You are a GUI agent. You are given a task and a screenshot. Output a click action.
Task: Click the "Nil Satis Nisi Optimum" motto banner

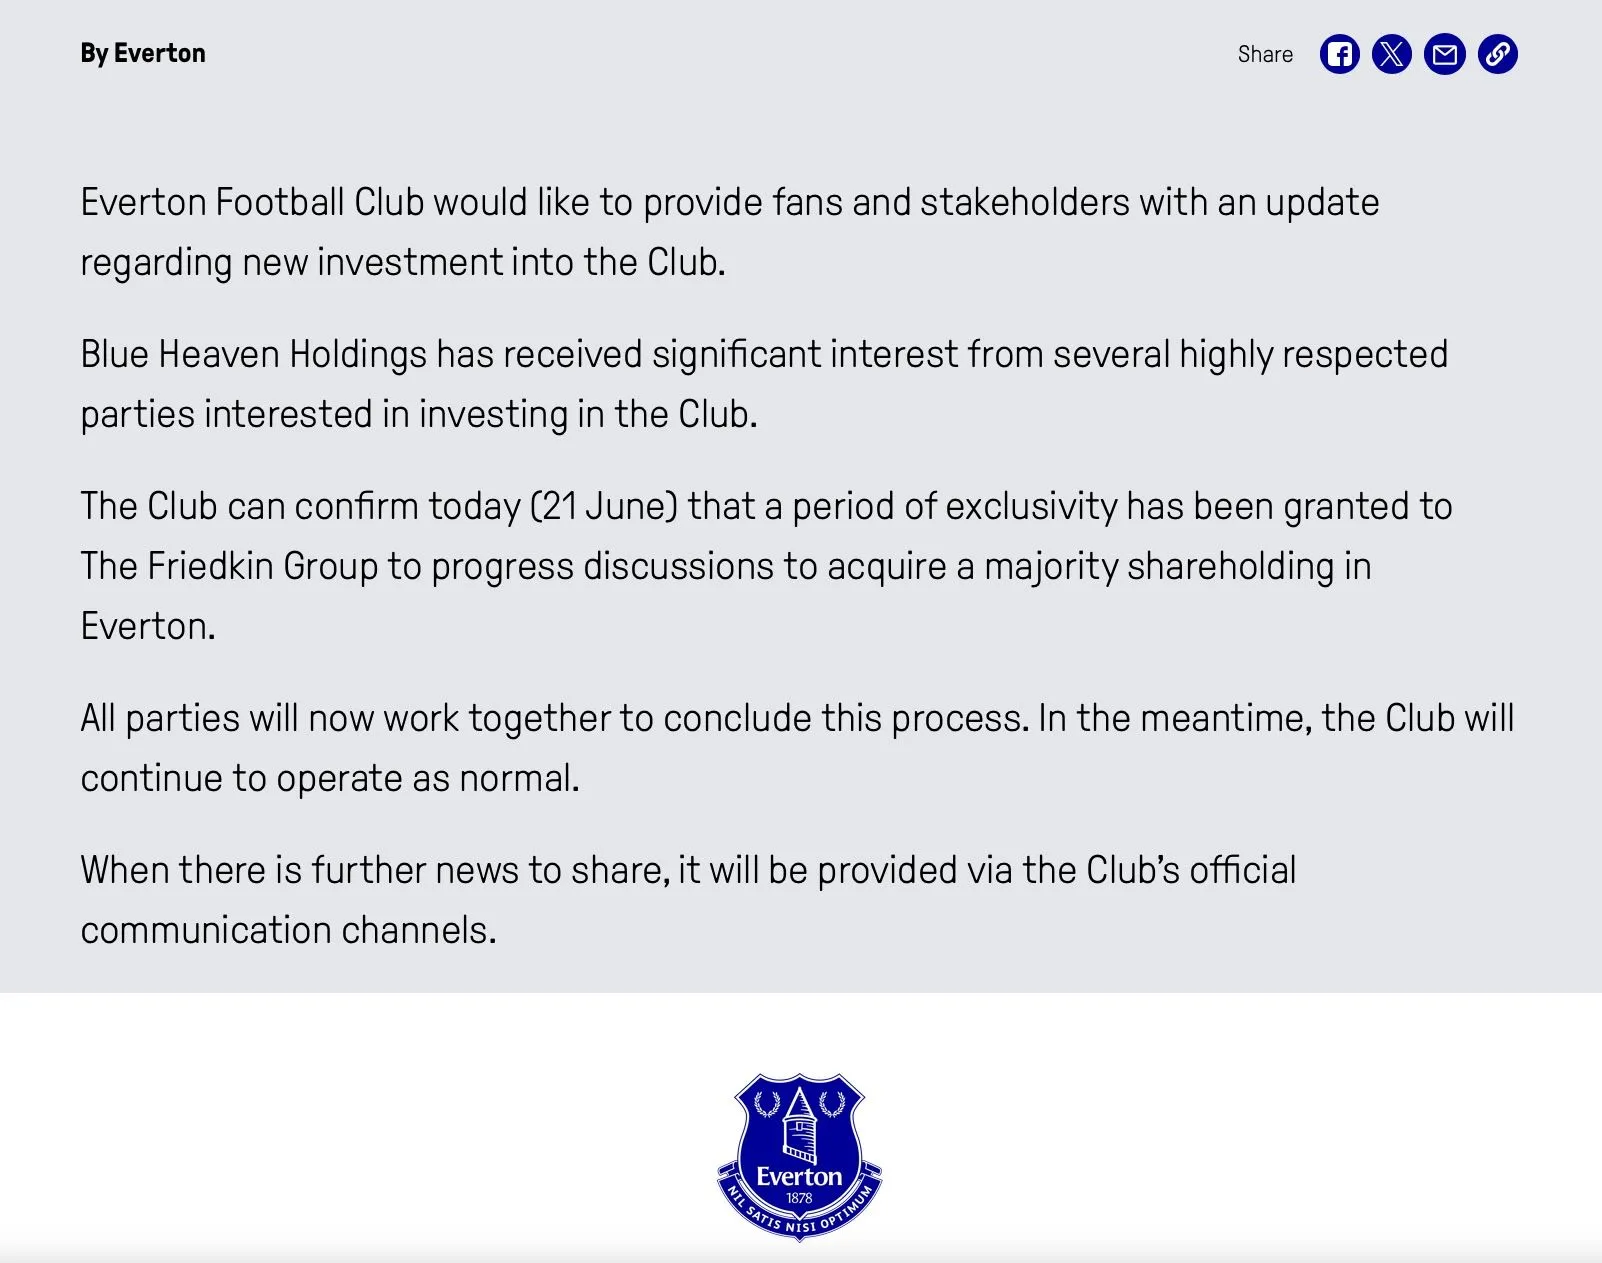pyautogui.click(x=799, y=1223)
